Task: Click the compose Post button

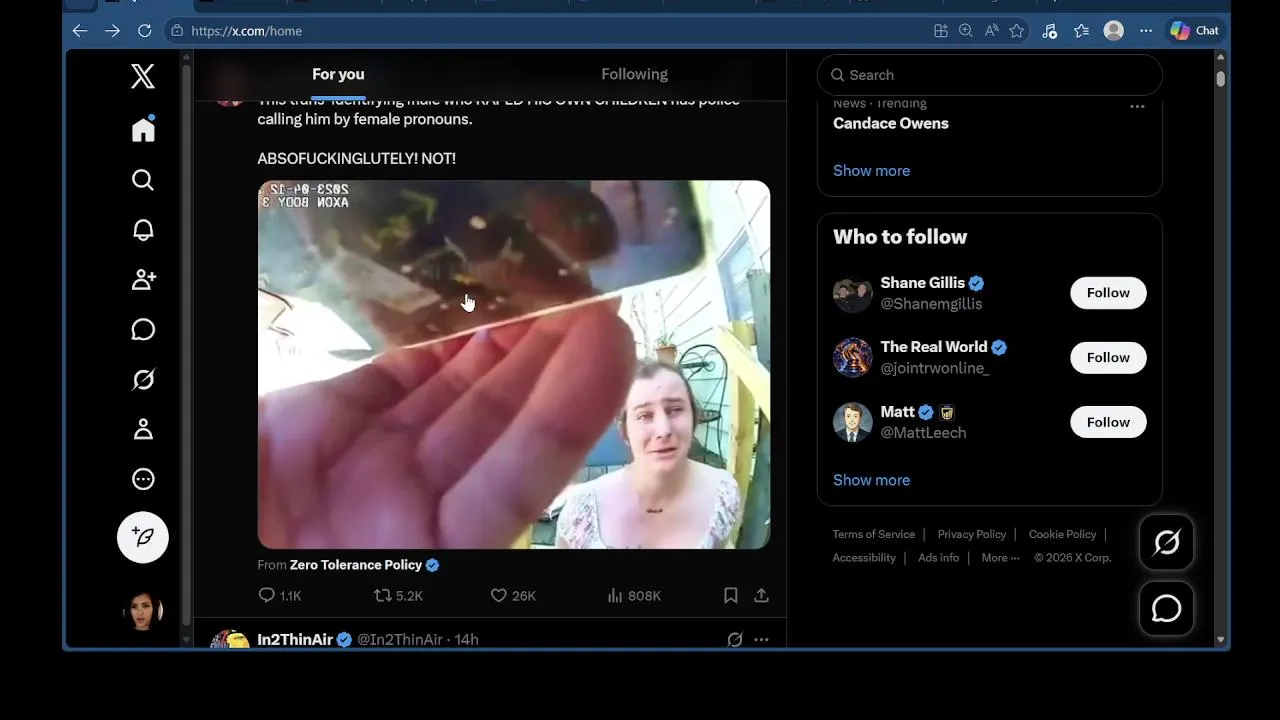Action: (143, 537)
